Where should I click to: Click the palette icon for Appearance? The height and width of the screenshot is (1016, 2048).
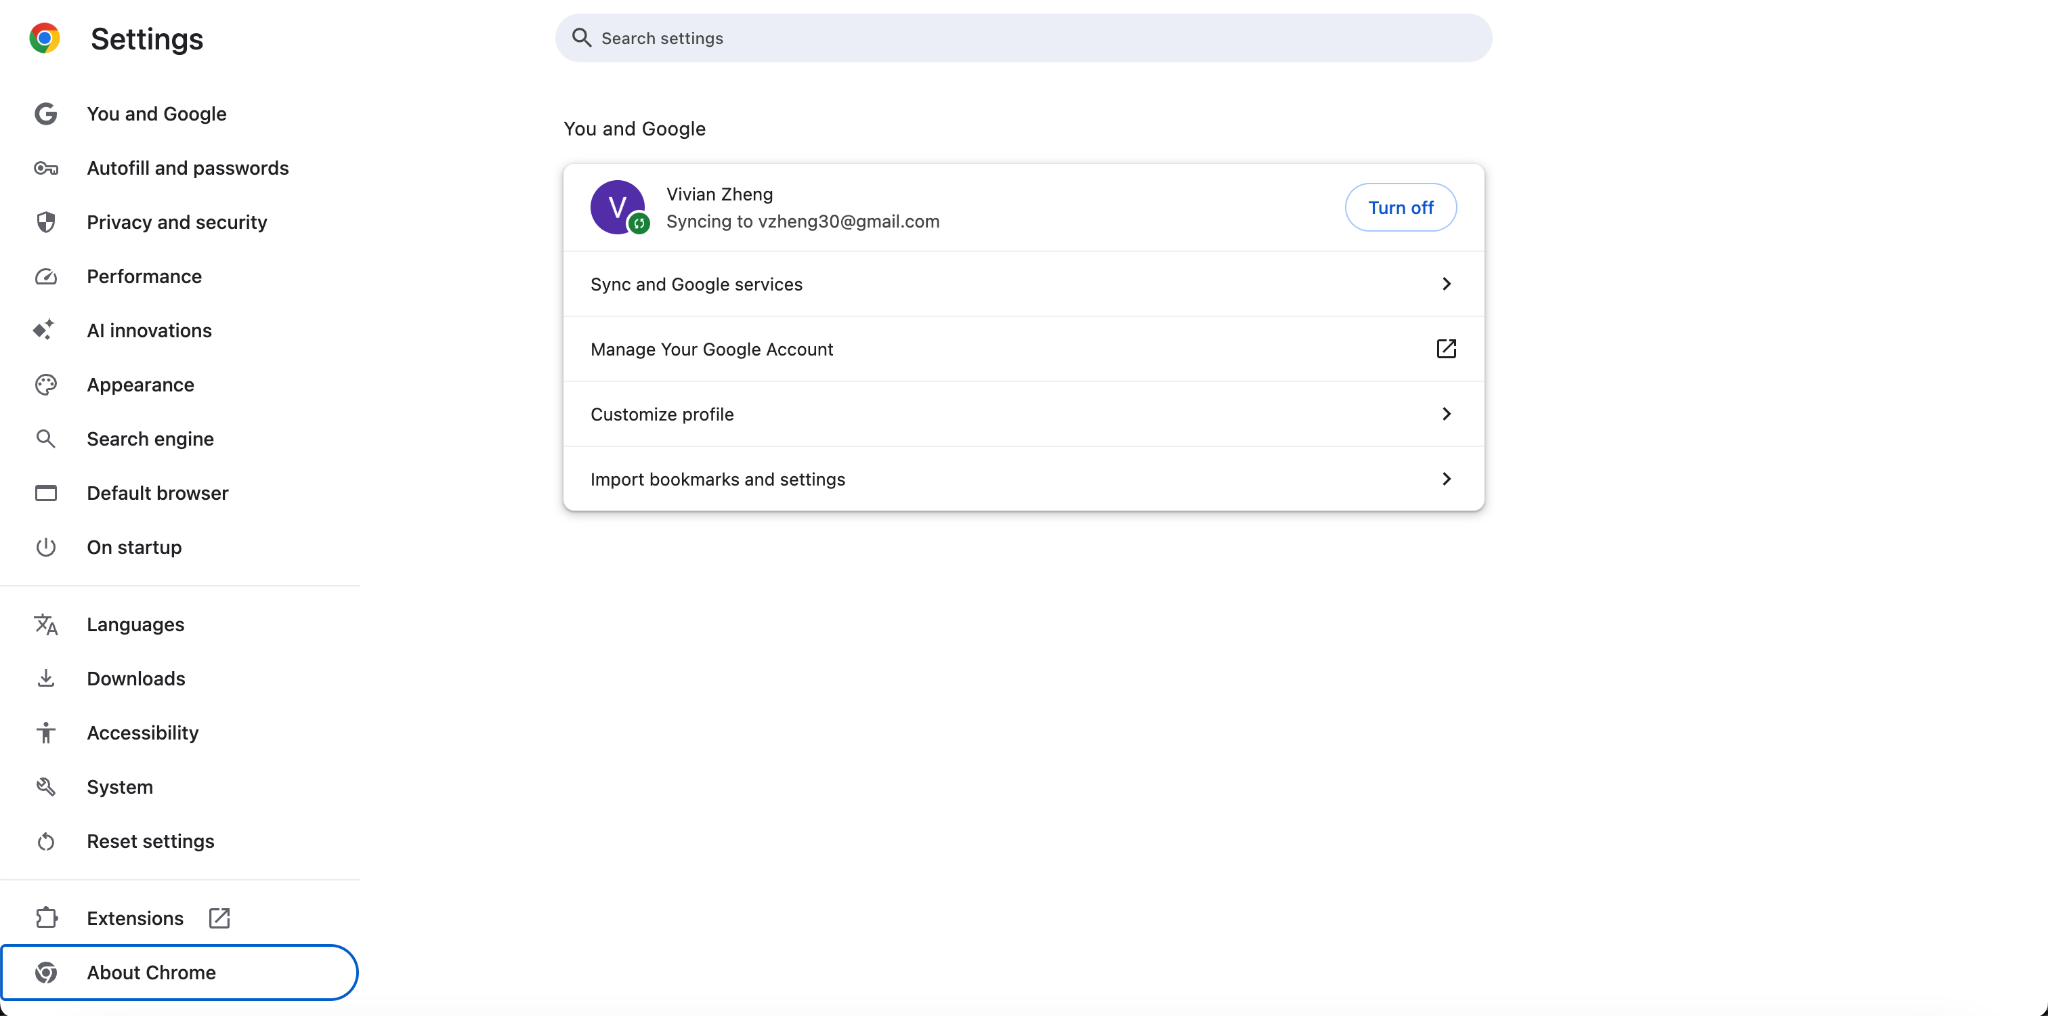pyautogui.click(x=46, y=385)
